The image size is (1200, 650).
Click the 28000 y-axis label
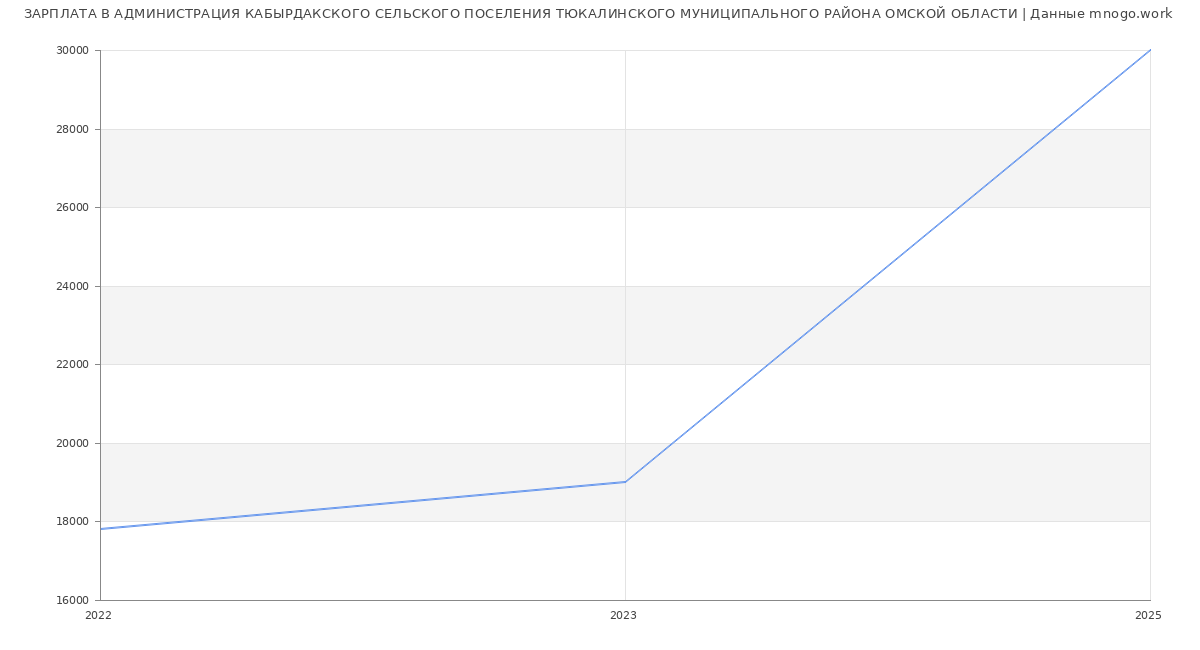pos(72,129)
